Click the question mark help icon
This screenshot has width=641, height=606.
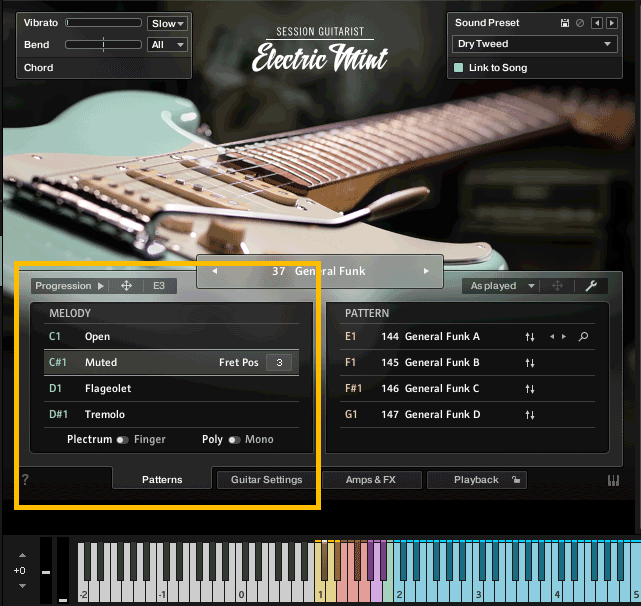(x=25, y=479)
